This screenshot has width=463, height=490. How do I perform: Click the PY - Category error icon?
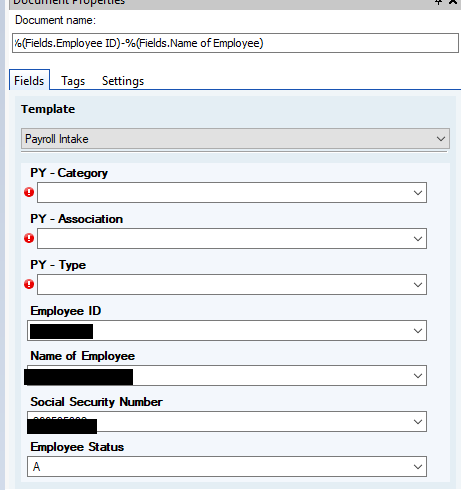tap(29, 192)
